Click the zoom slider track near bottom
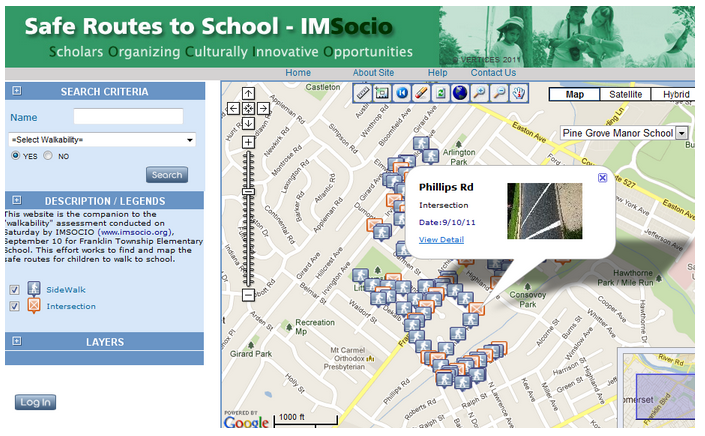Screen dimensions: 705x436 click(x=248, y=279)
